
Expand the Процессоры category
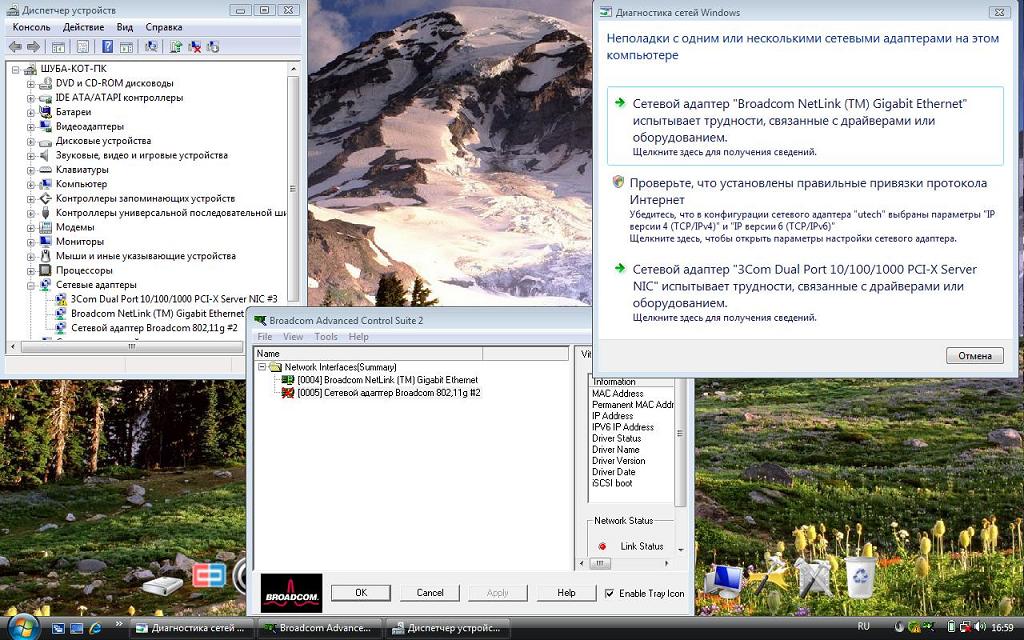[31, 270]
